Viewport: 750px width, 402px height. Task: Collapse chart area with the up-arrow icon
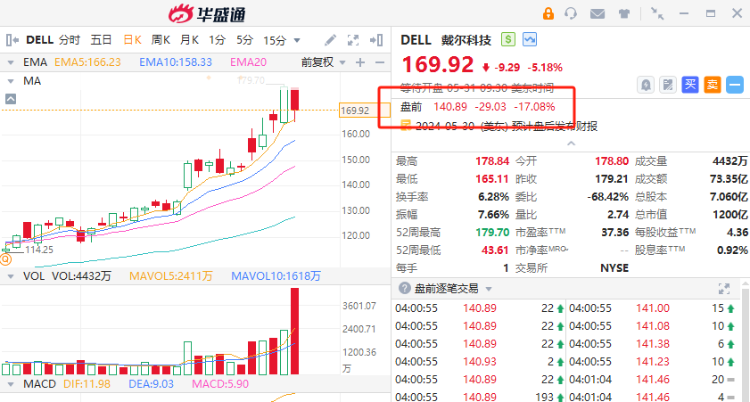click(11, 99)
